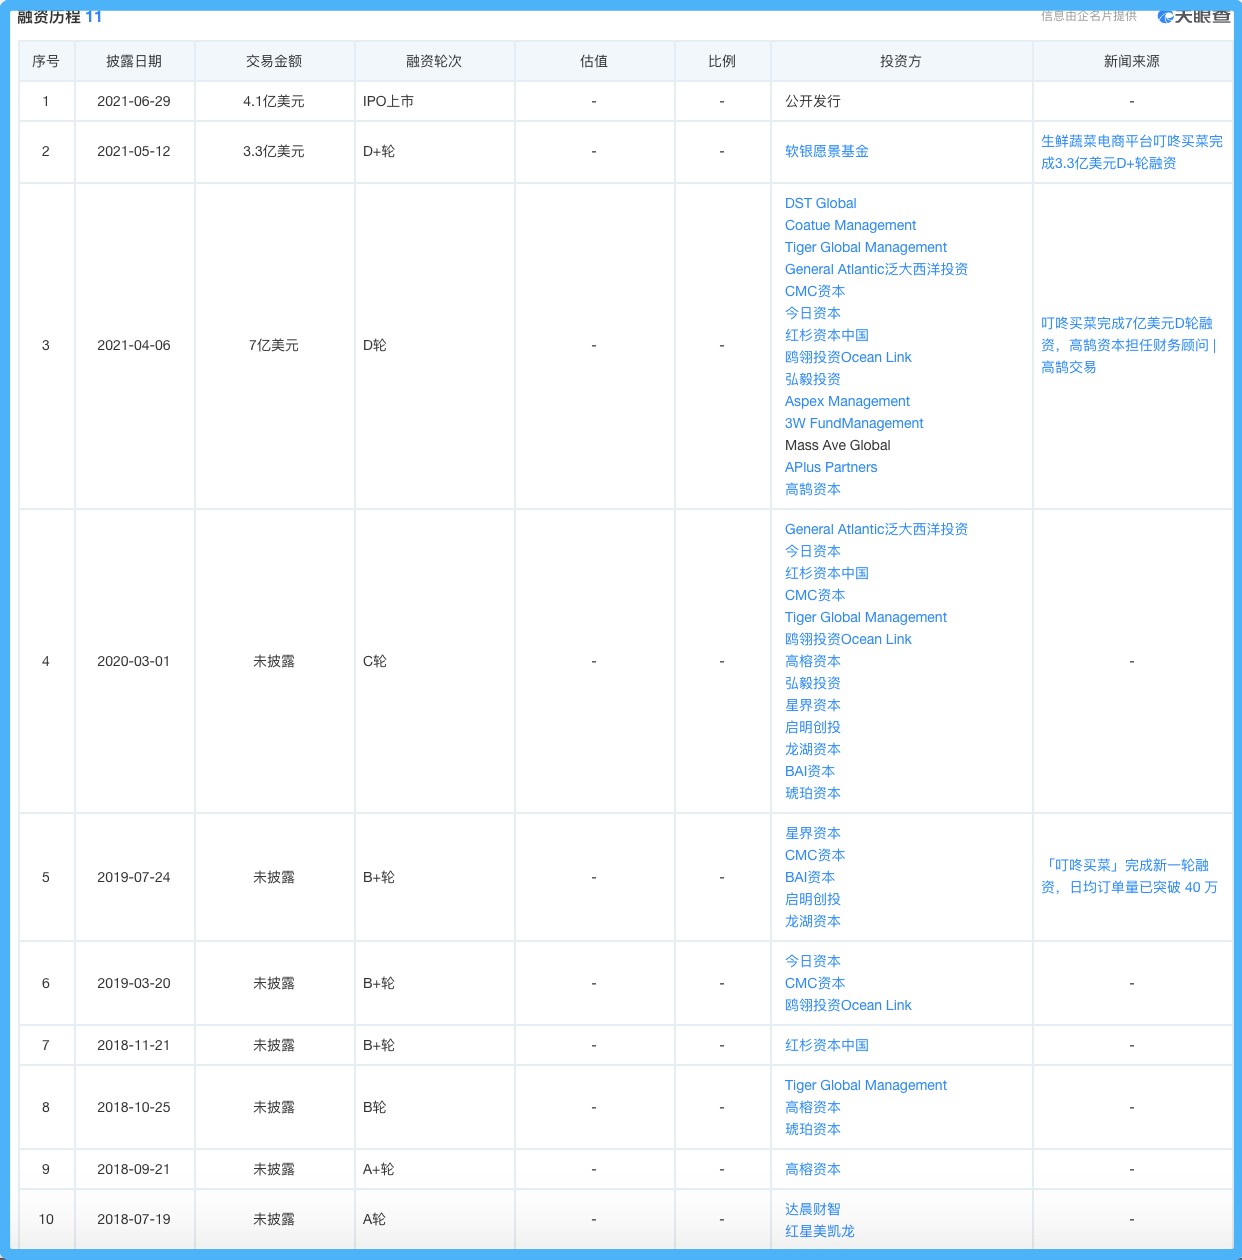Open 今日资本 in the D轮 row

[x=812, y=313]
